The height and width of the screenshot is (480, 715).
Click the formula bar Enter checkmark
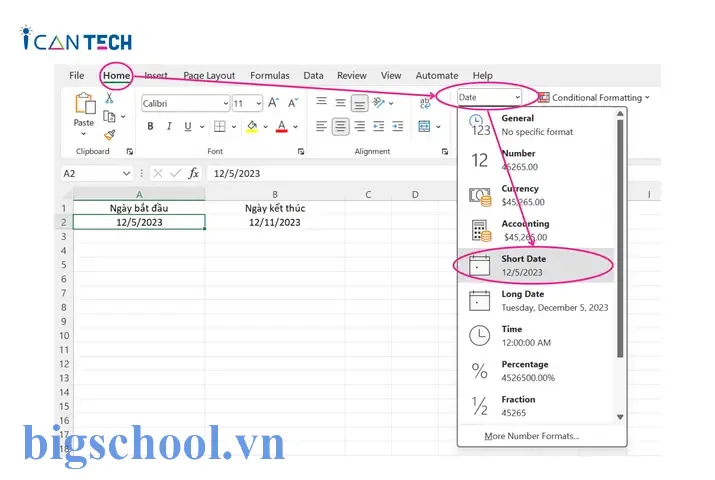click(175, 173)
